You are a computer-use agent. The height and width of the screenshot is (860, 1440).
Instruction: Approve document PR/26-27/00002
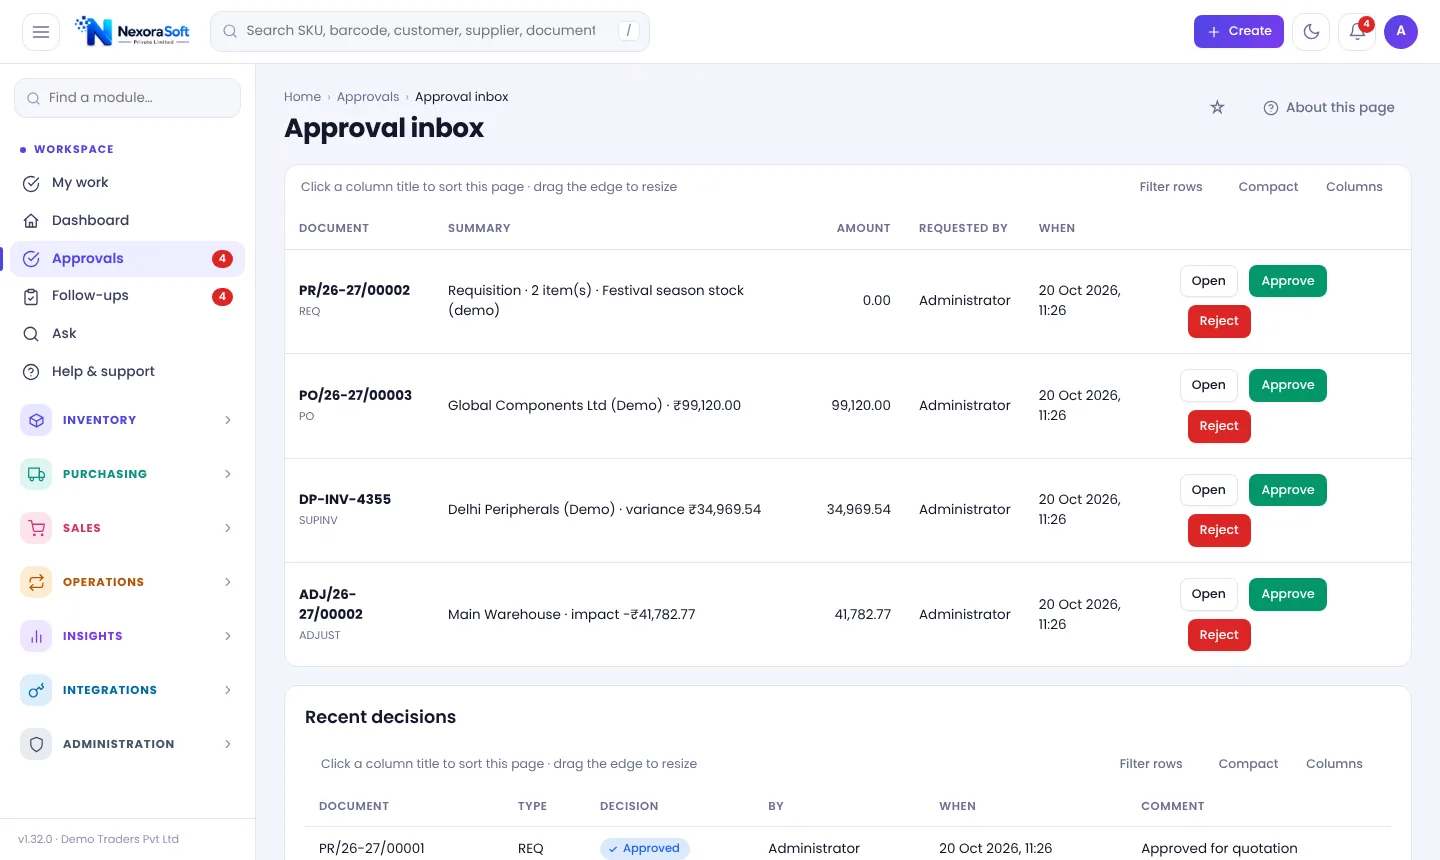click(1288, 281)
